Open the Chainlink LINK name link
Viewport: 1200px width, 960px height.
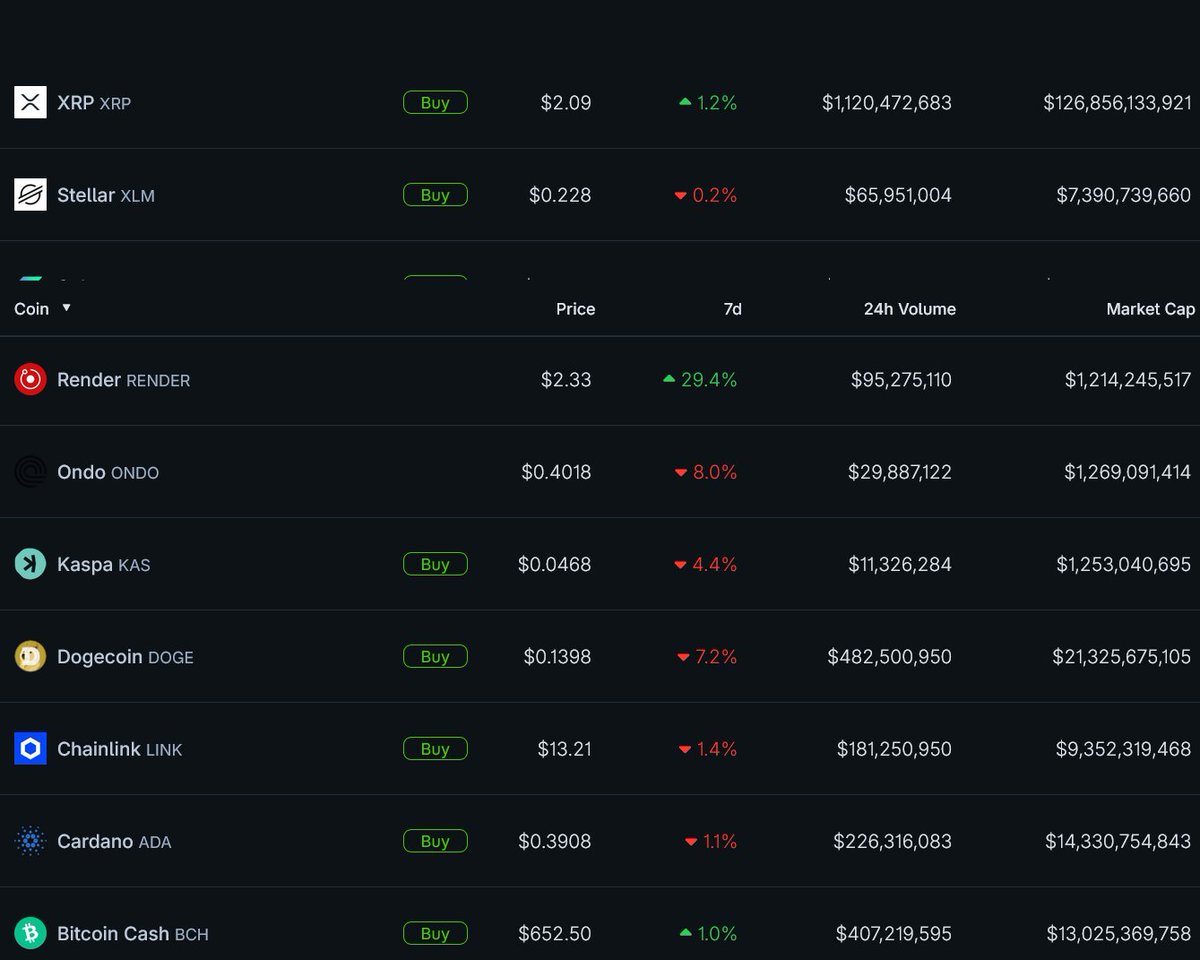tap(120, 749)
